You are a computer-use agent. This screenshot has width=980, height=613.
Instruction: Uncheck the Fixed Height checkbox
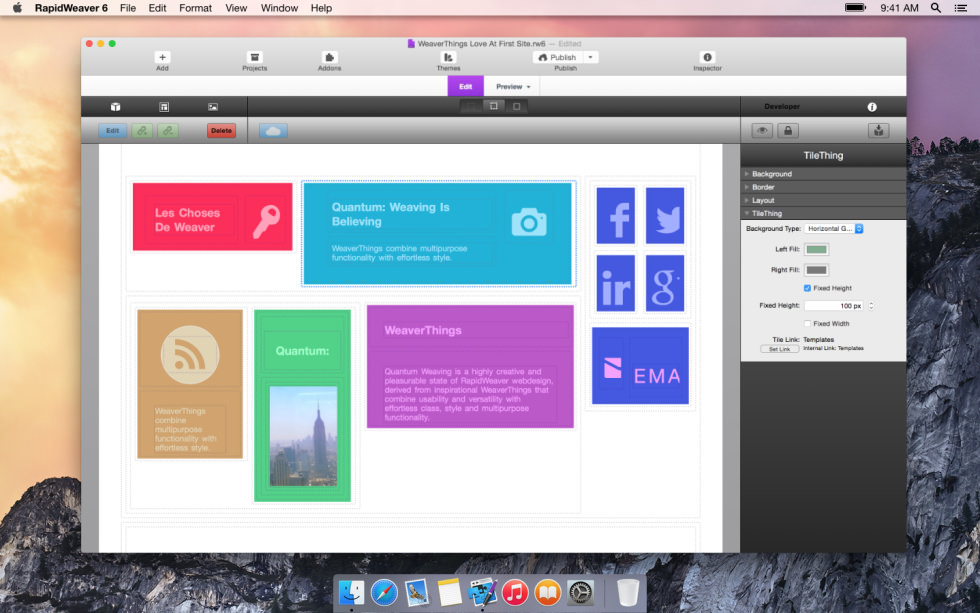coord(807,288)
